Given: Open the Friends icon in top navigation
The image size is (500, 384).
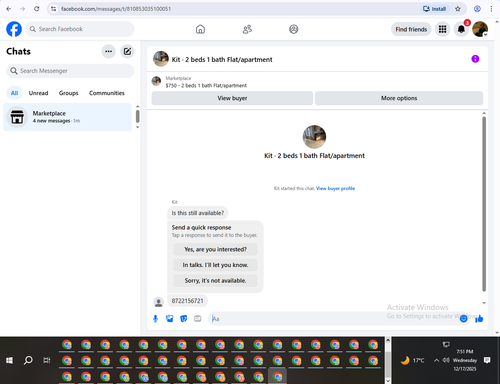Looking at the screenshot, I should tap(247, 29).
